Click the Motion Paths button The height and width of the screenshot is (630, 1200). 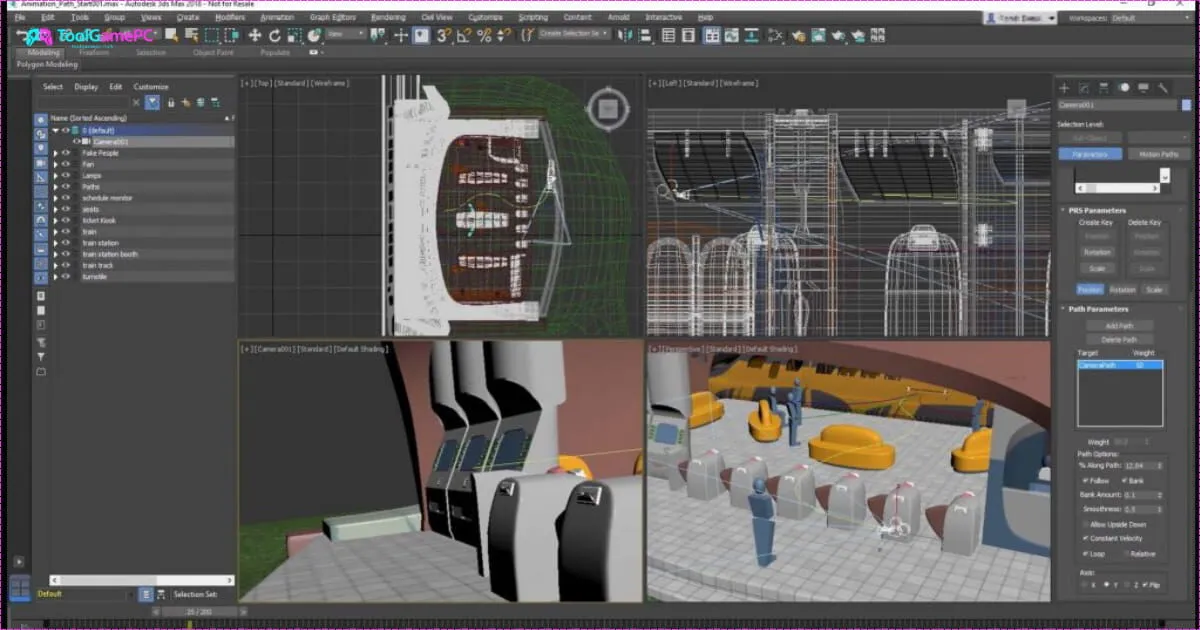click(x=1158, y=154)
